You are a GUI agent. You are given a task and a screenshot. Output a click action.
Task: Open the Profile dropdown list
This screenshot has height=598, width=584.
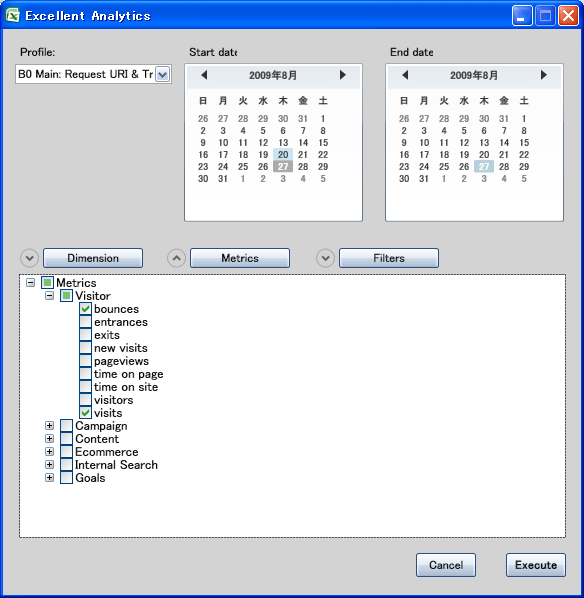click(163, 74)
